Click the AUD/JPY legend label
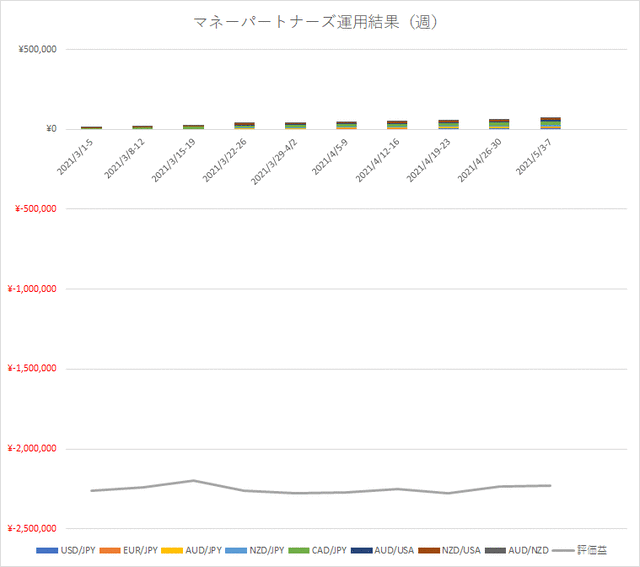 [203, 551]
